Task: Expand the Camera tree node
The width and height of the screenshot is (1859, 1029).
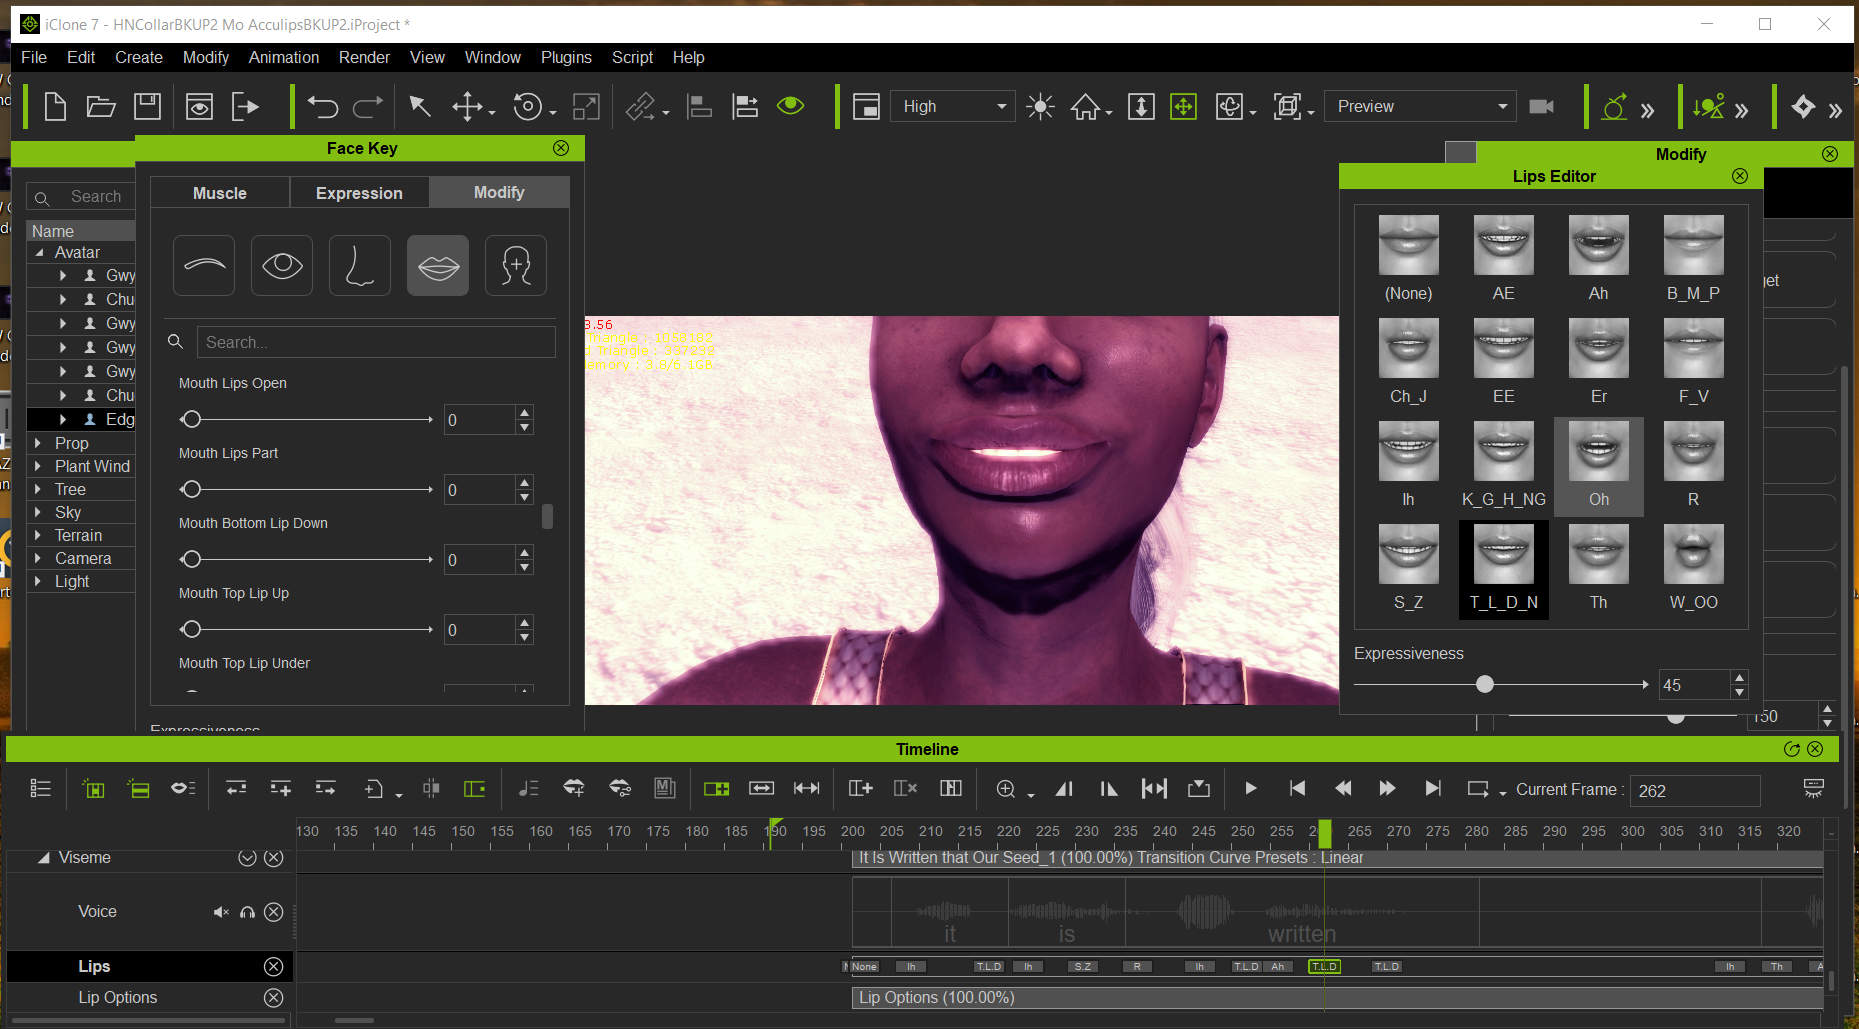Action: [x=38, y=558]
